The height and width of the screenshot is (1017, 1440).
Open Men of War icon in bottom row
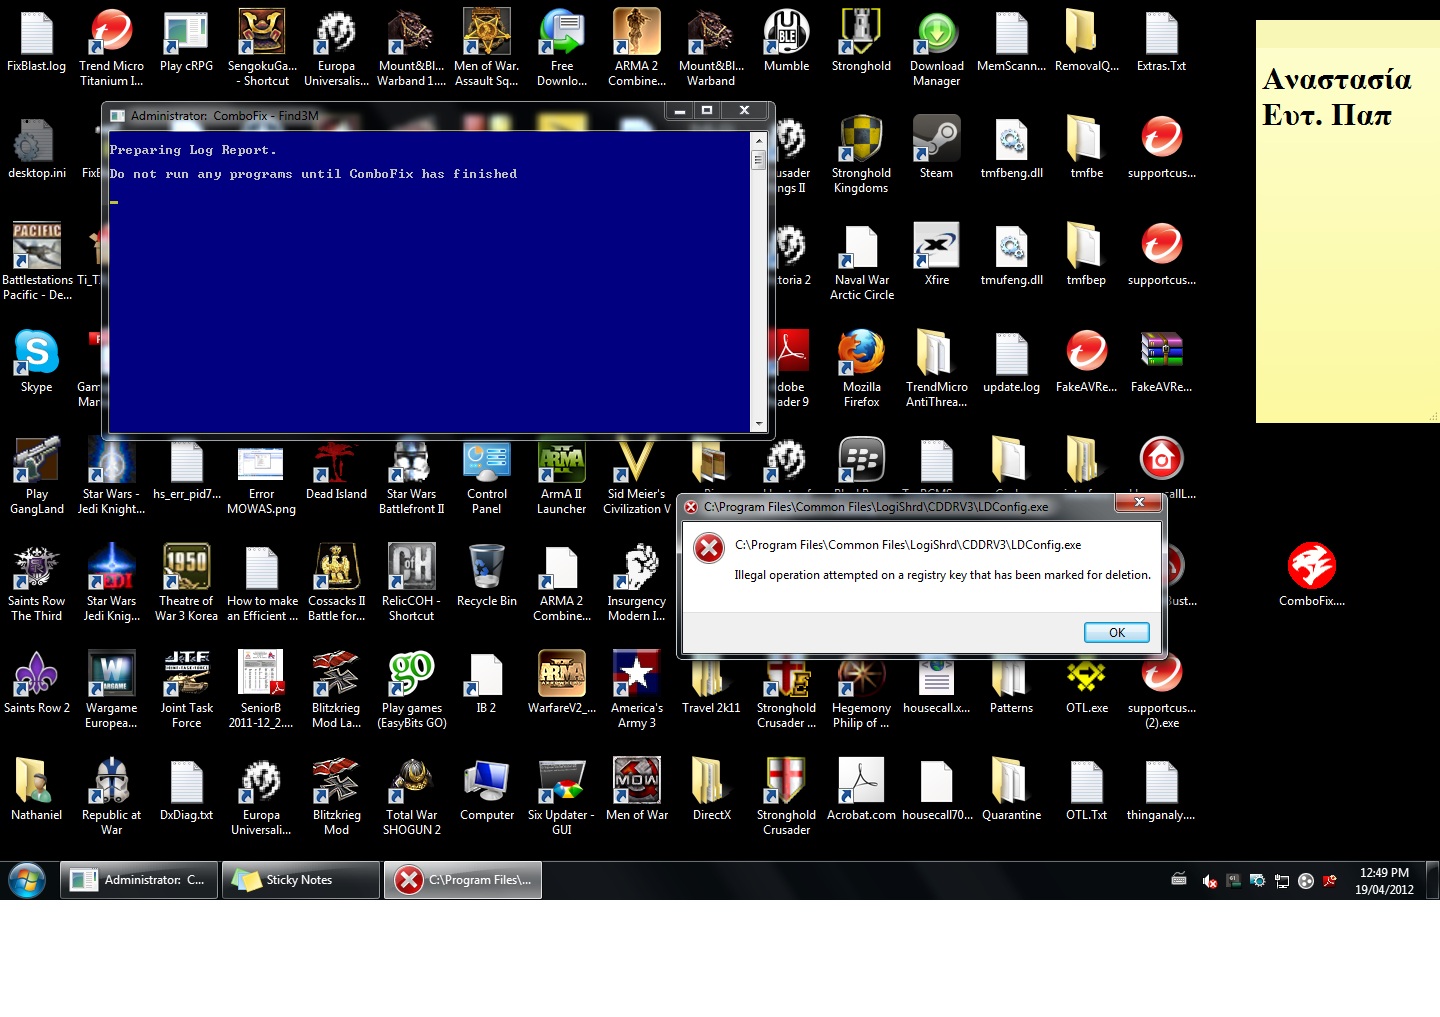[x=637, y=789]
